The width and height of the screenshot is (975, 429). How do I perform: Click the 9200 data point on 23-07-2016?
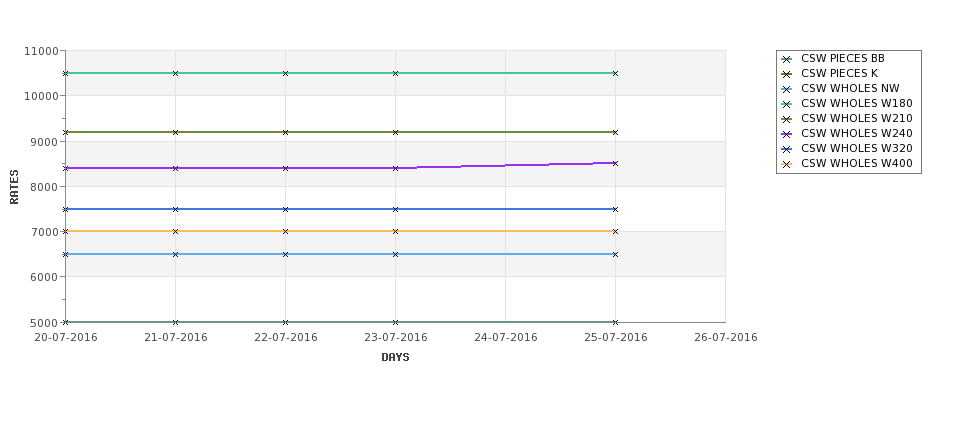coord(395,132)
